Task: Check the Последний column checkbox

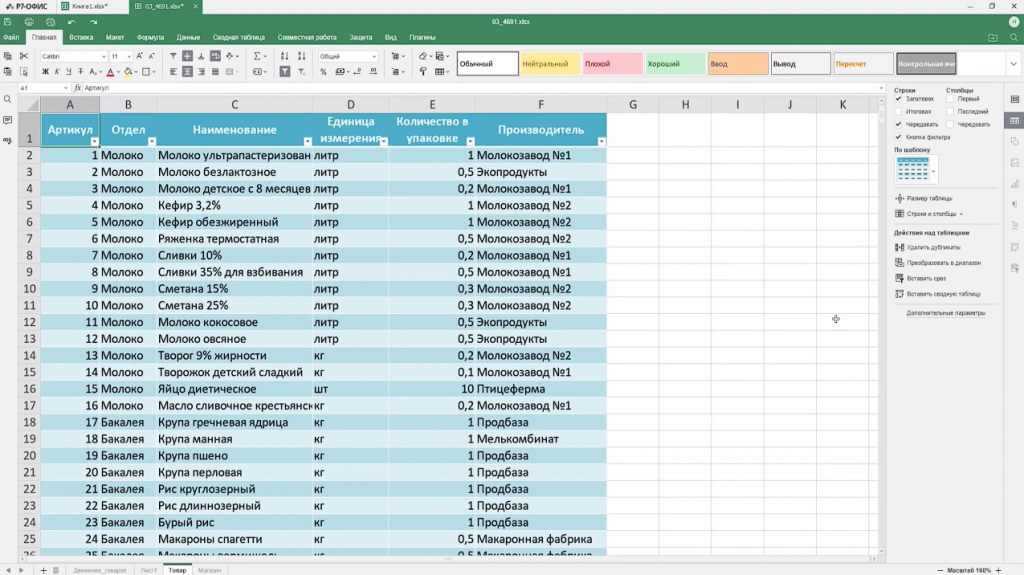Action: (950, 112)
